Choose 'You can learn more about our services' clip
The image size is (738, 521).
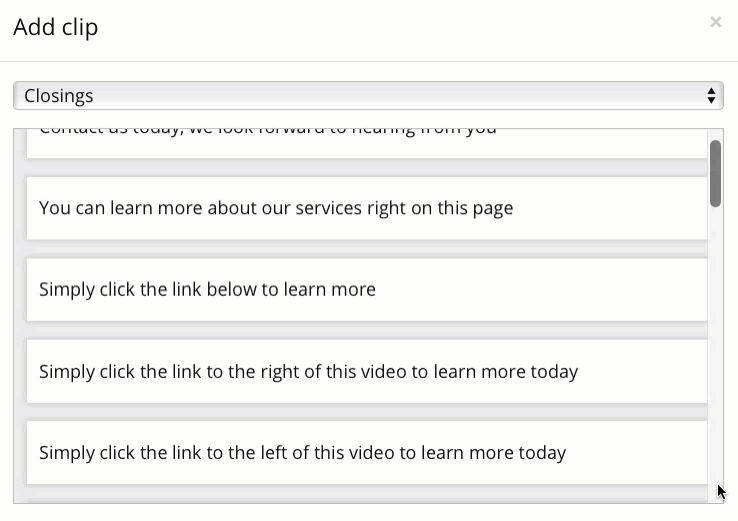[x=367, y=208]
